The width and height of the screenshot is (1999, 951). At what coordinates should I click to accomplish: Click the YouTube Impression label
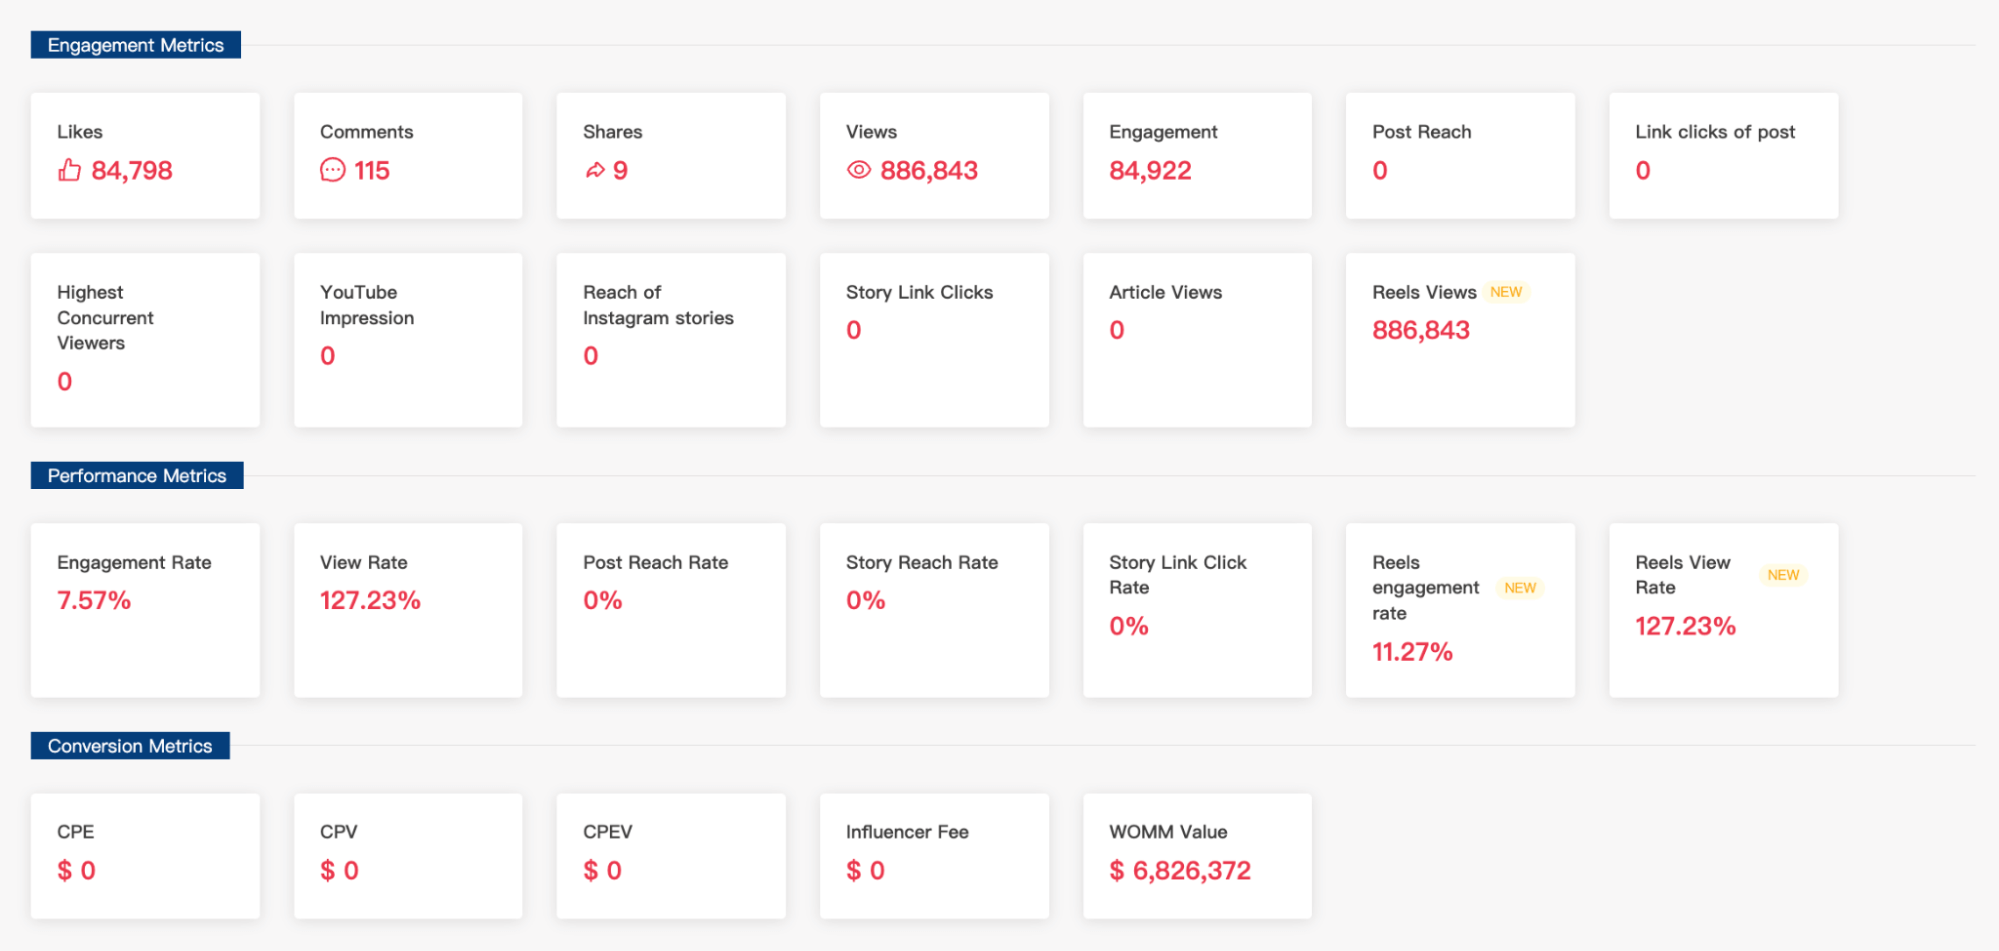coord(367,305)
